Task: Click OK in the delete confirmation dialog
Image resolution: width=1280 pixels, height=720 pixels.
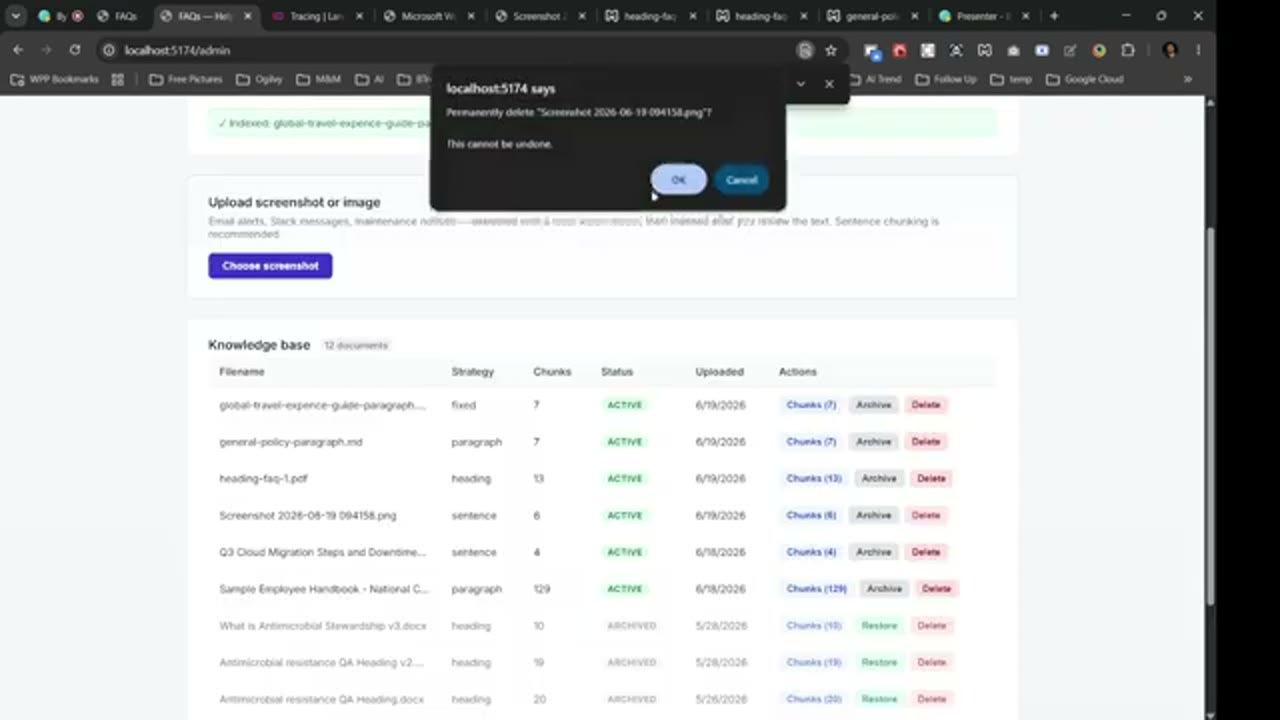Action: [678, 180]
